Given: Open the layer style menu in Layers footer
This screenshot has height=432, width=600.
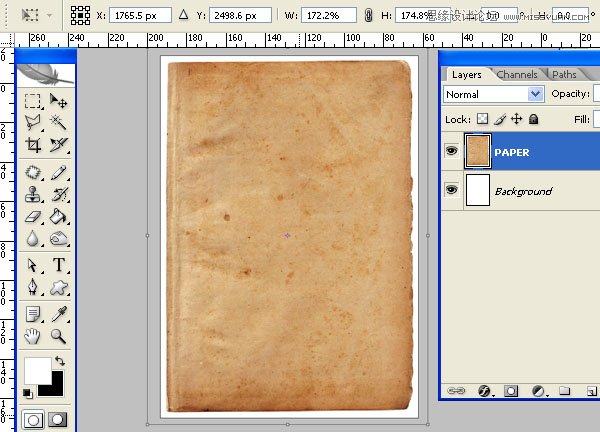Looking at the screenshot, I should pyautogui.click(x=484, y=390).
